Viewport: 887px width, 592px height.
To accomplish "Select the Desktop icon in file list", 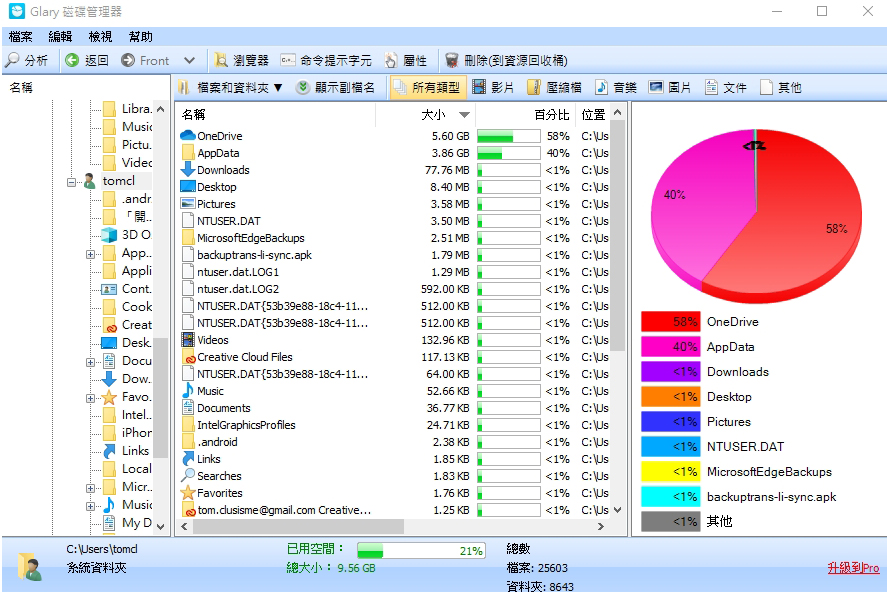I will (x=188, y=187).
